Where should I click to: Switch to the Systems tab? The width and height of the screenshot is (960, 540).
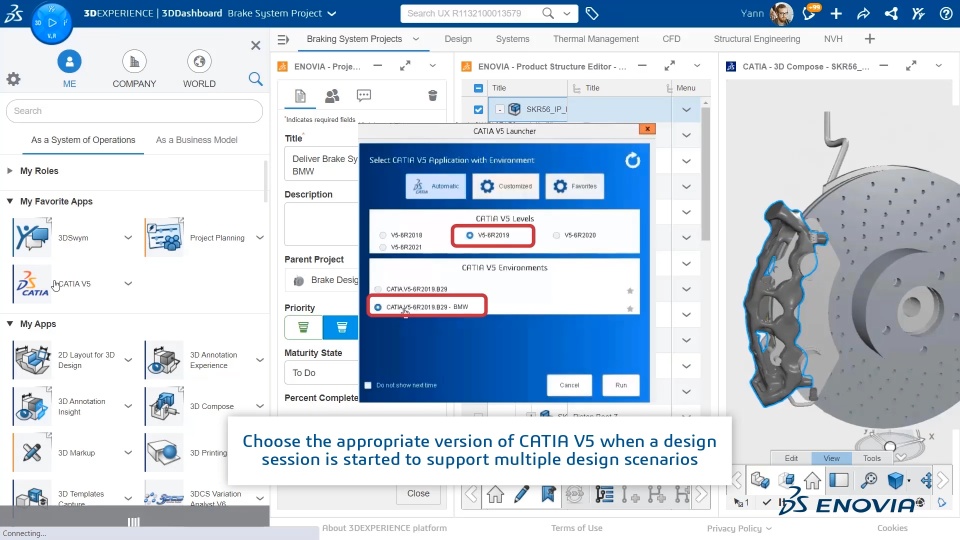tap(512, 39)
